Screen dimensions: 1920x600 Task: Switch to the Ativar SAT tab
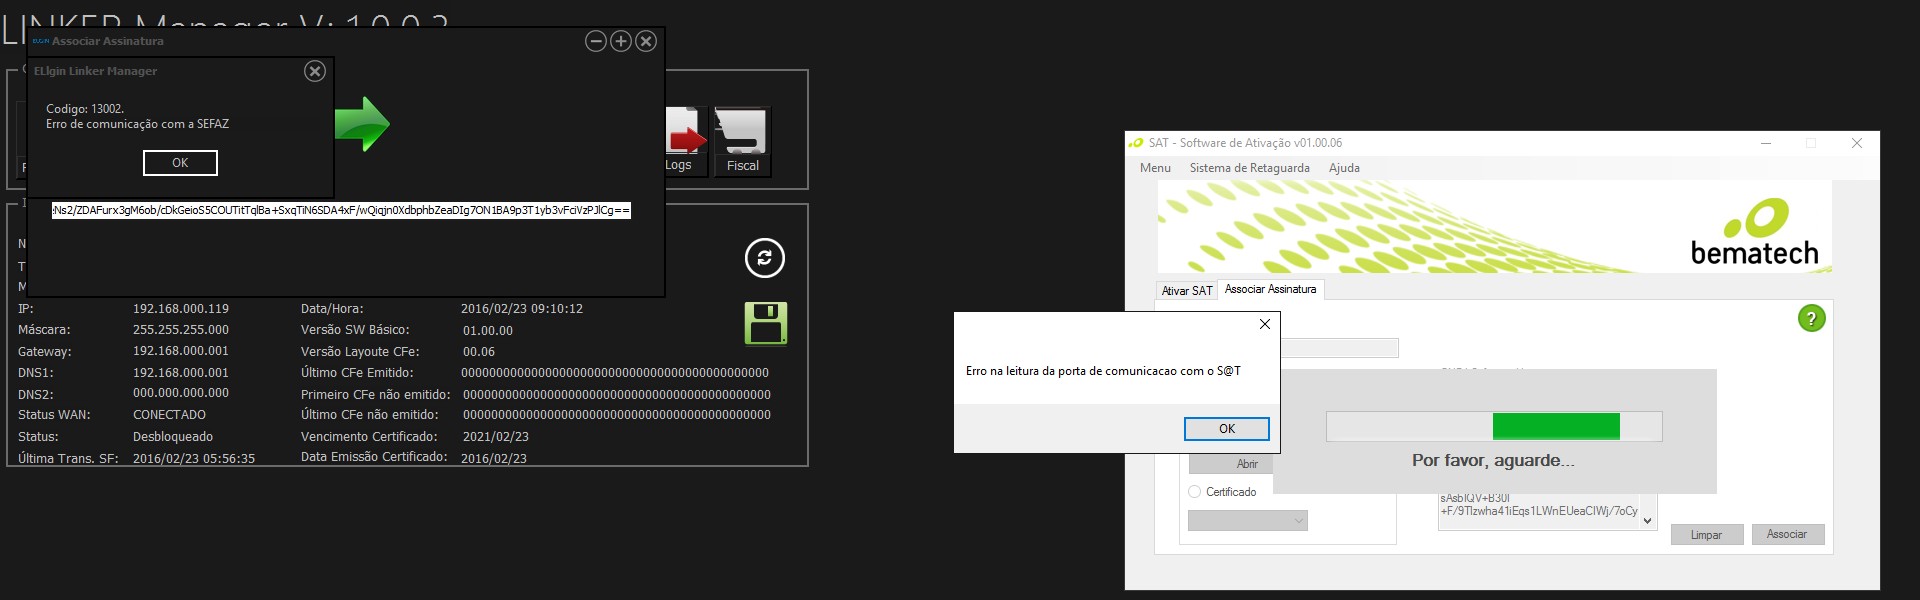point(1187,290)
